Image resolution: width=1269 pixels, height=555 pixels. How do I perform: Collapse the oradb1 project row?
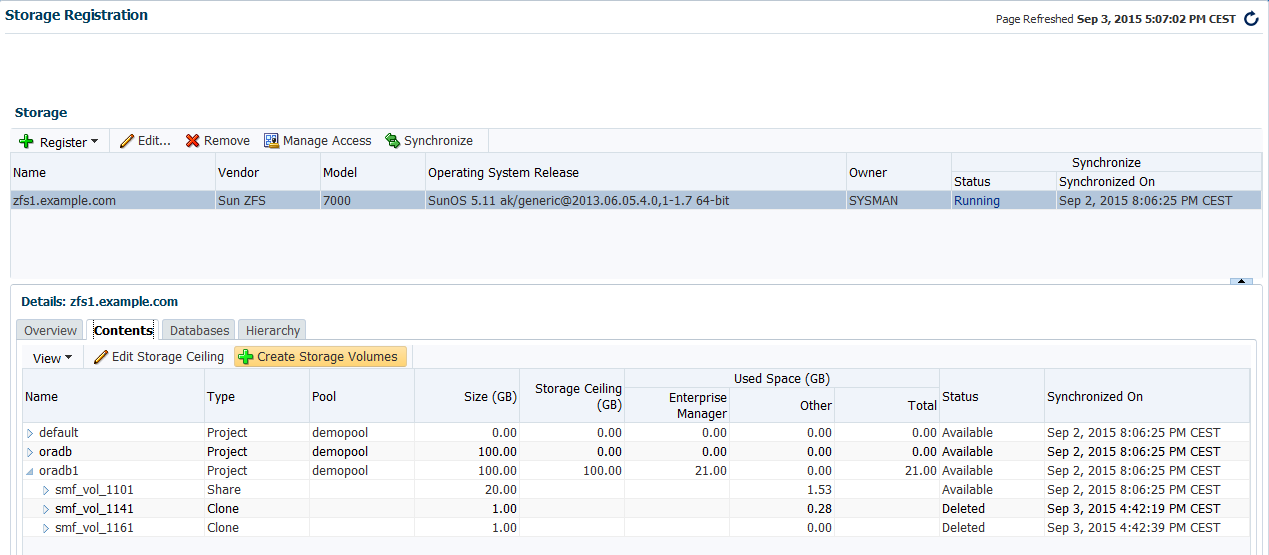click(30, 471)
